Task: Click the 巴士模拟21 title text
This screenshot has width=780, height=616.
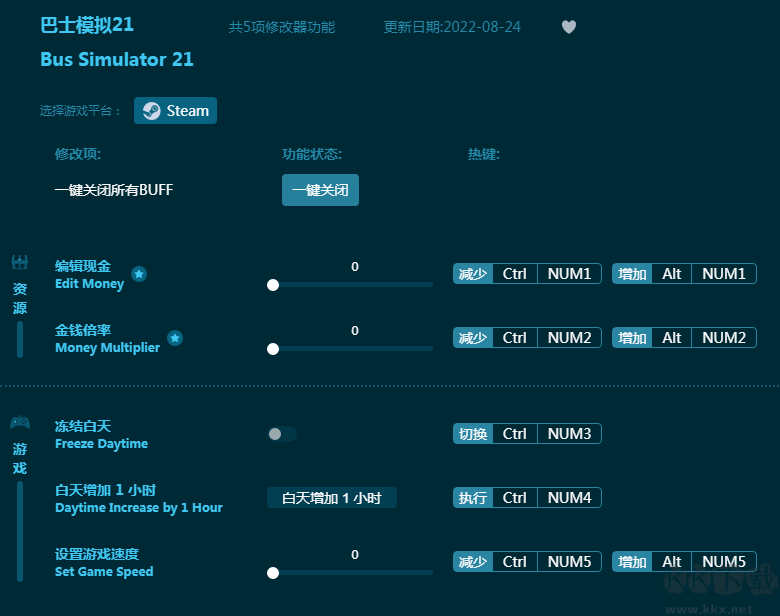Action: pyautogui.click(x=87, y=25)
